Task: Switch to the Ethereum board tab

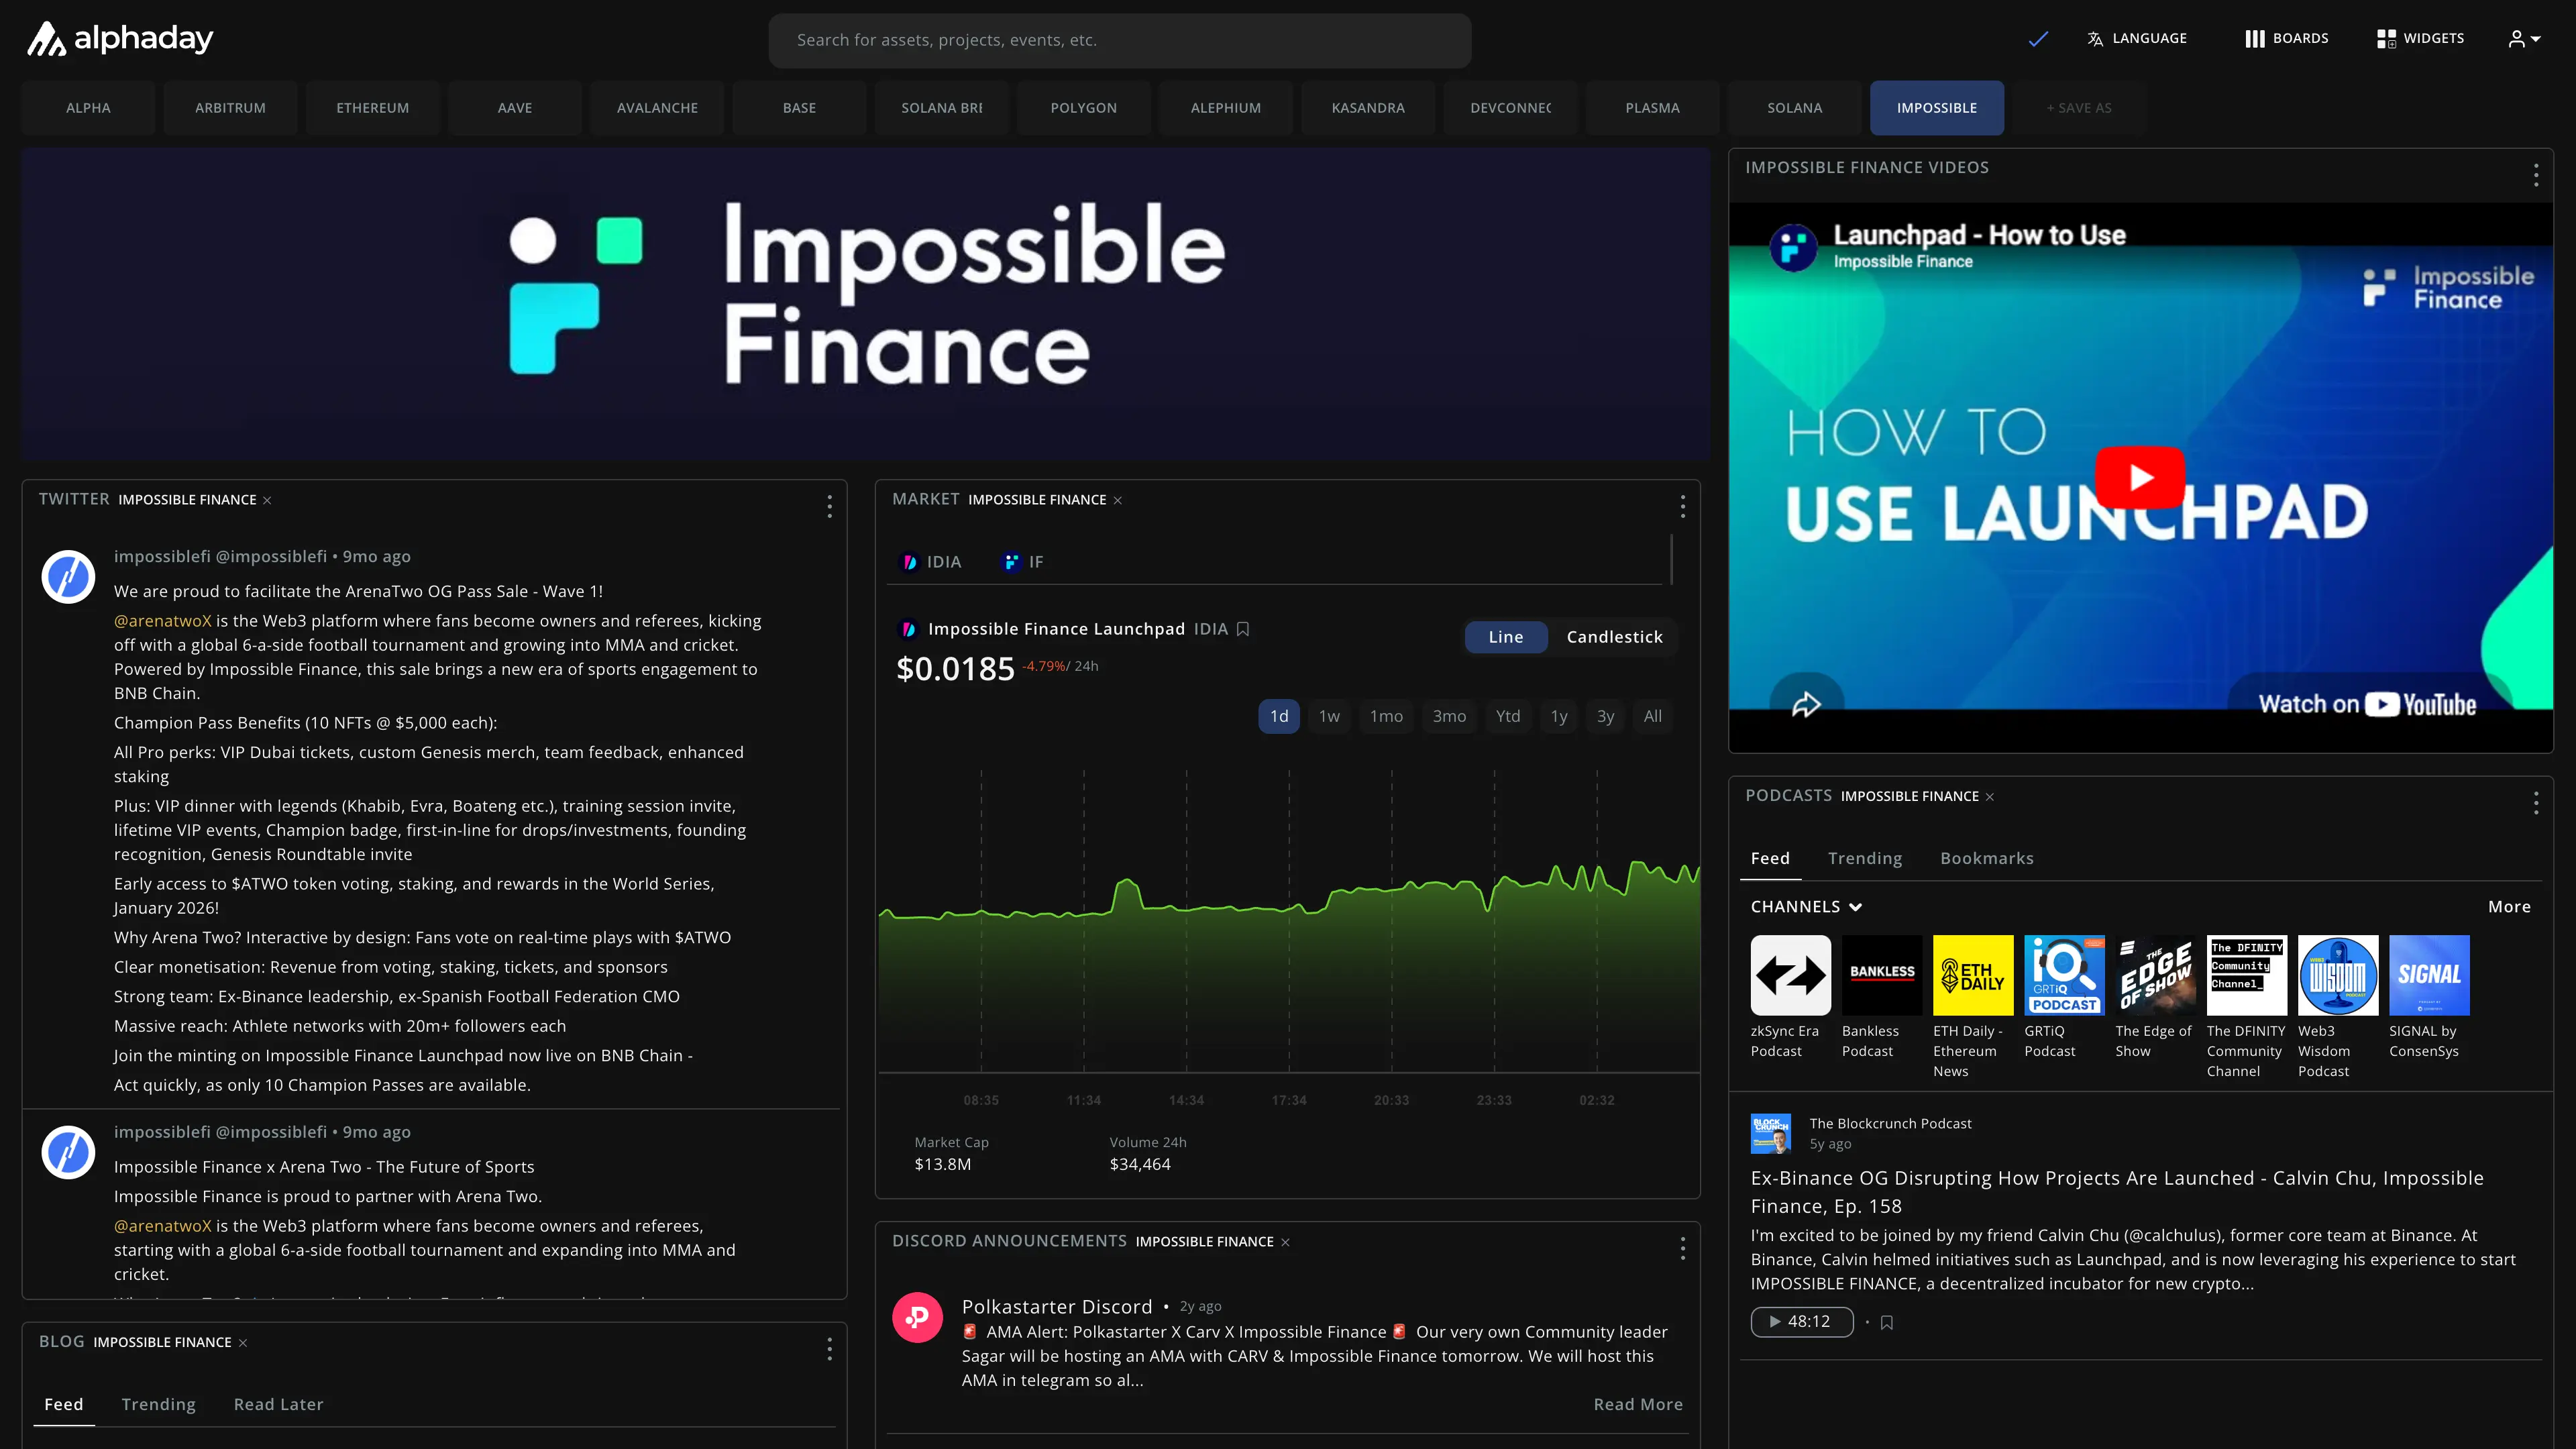Action: 372,108
